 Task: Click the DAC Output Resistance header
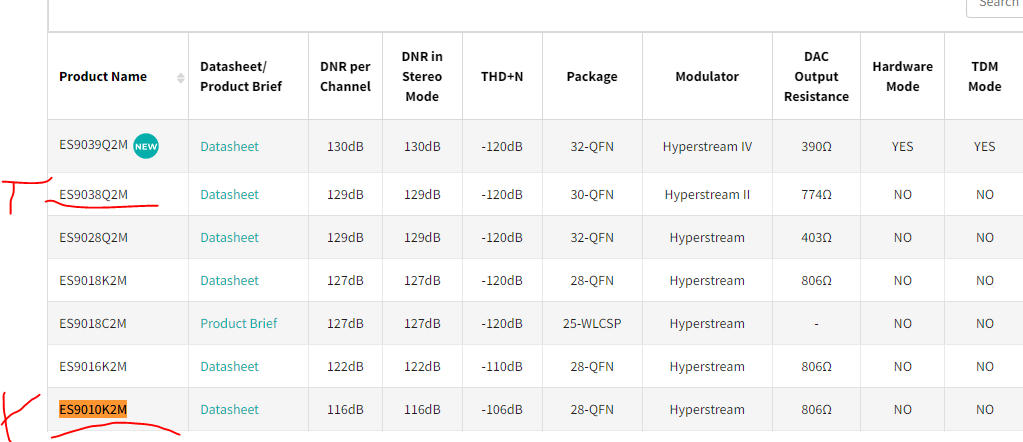[816, 77]
